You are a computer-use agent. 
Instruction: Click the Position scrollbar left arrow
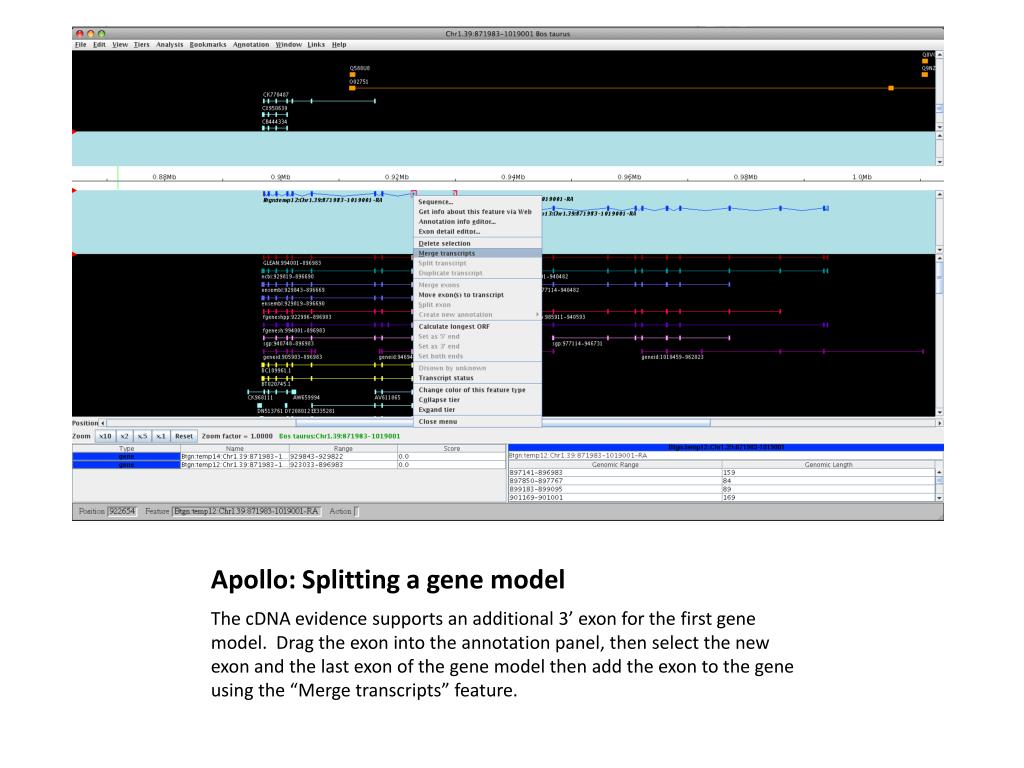[103, 423]
